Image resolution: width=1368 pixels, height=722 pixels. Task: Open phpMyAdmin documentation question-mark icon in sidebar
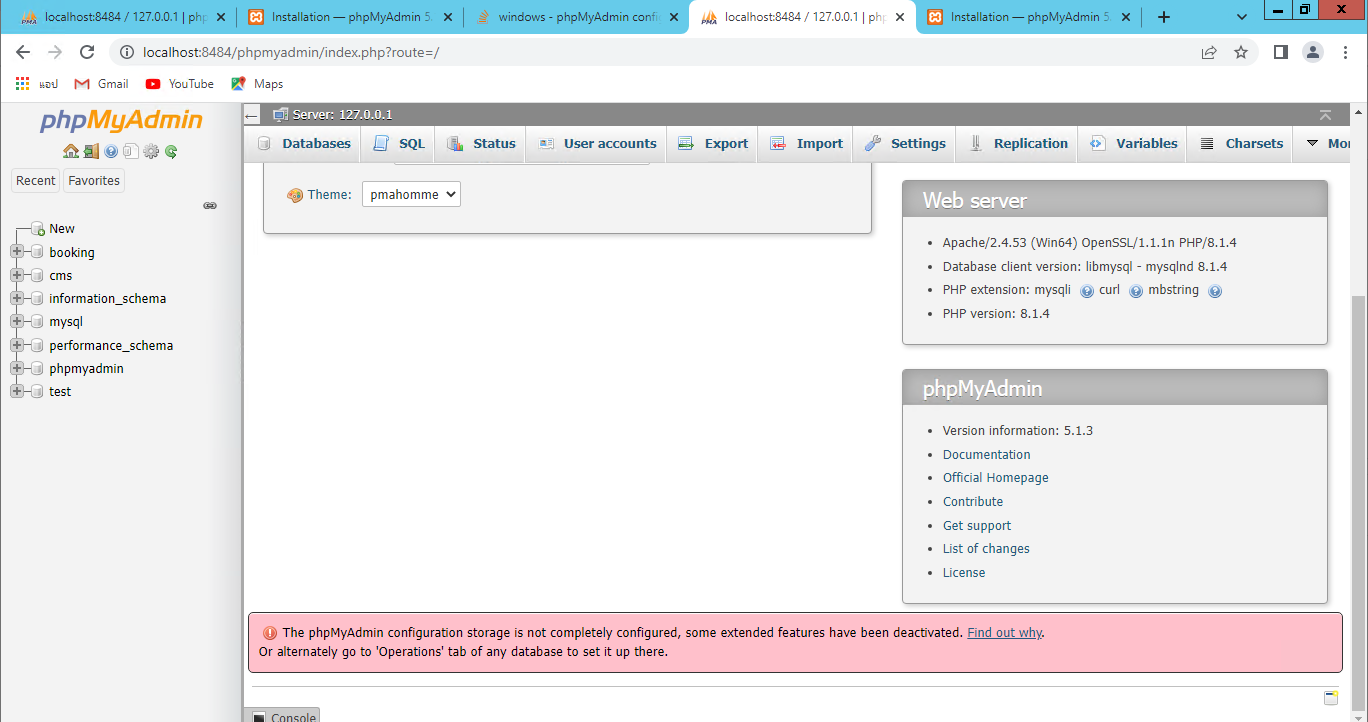coord(111,152)
